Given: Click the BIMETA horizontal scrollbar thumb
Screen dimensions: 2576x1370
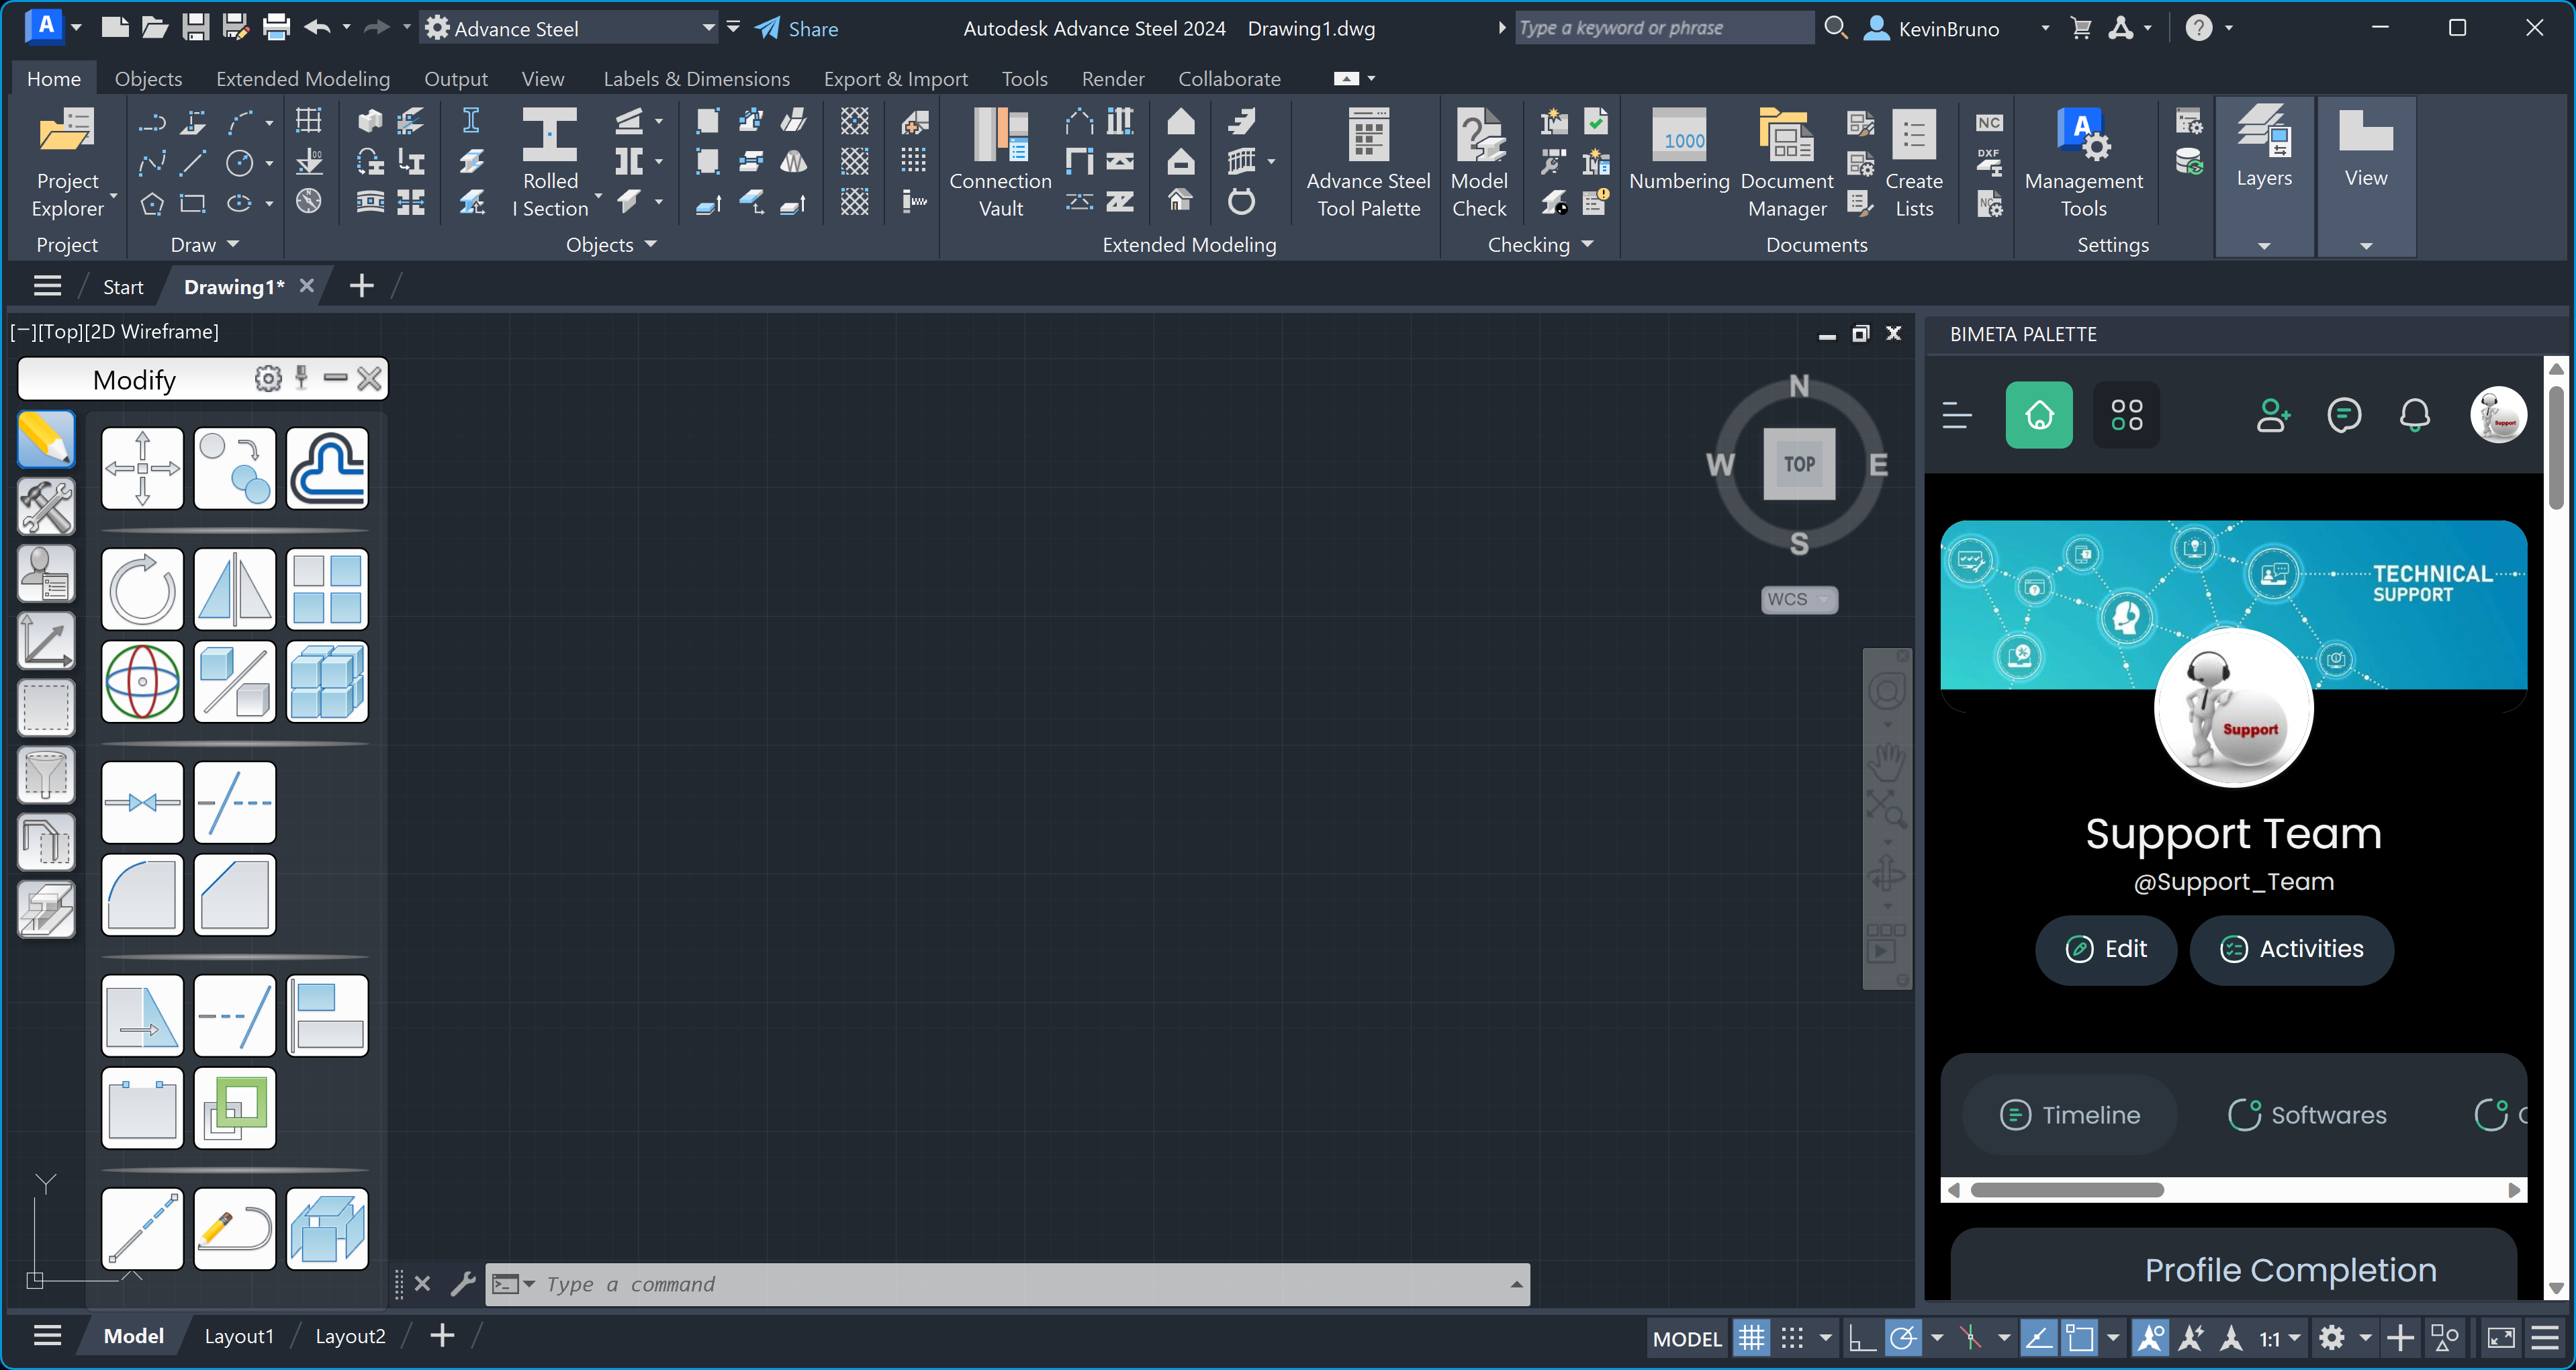Looking at the screenshot, I should [x=2066, y=1190].
